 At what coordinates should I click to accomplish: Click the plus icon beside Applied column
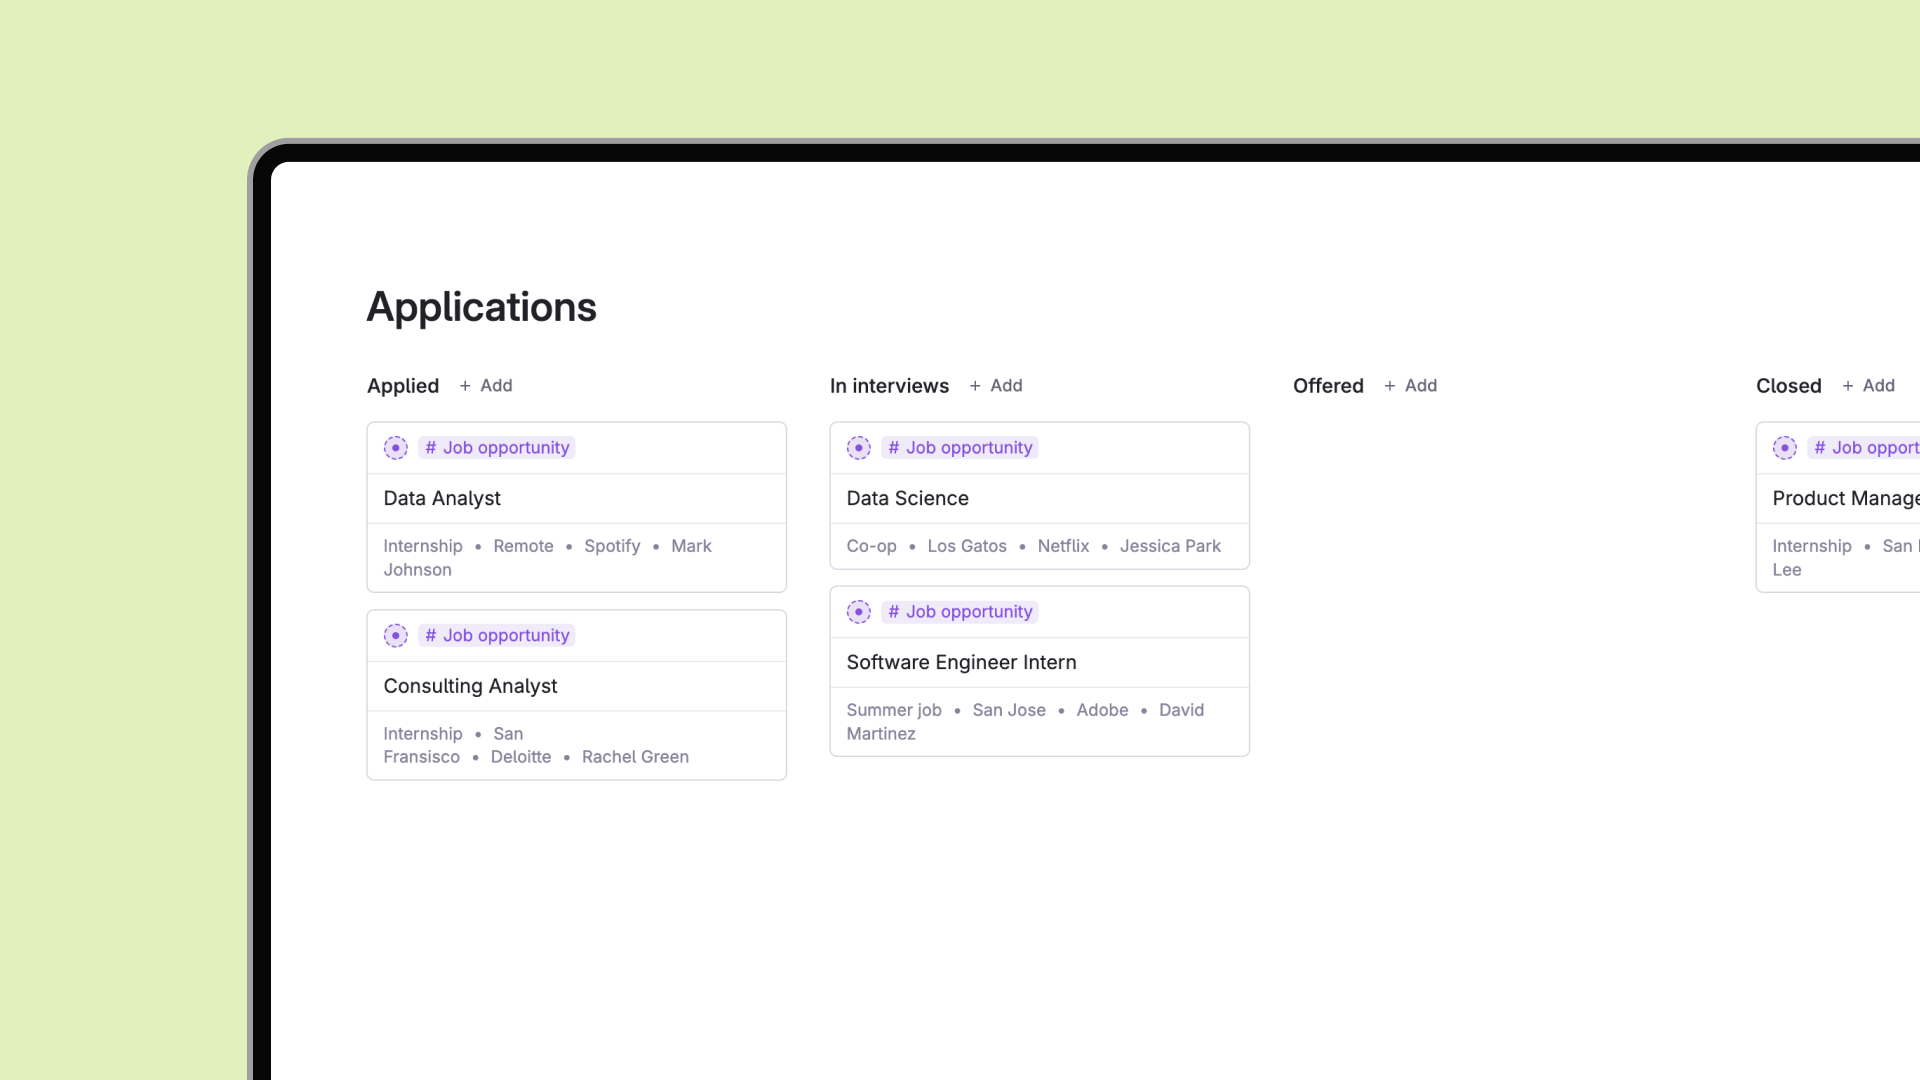pos(465,386)
